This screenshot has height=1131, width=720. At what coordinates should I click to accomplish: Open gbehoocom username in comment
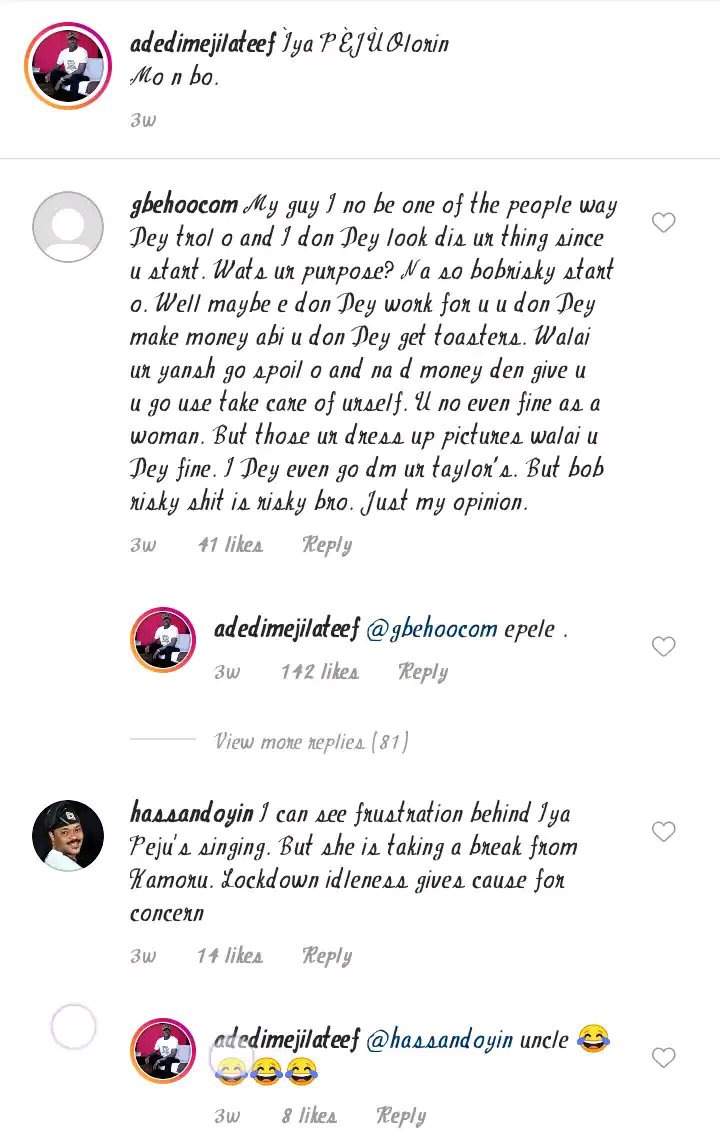pos(184,206)
